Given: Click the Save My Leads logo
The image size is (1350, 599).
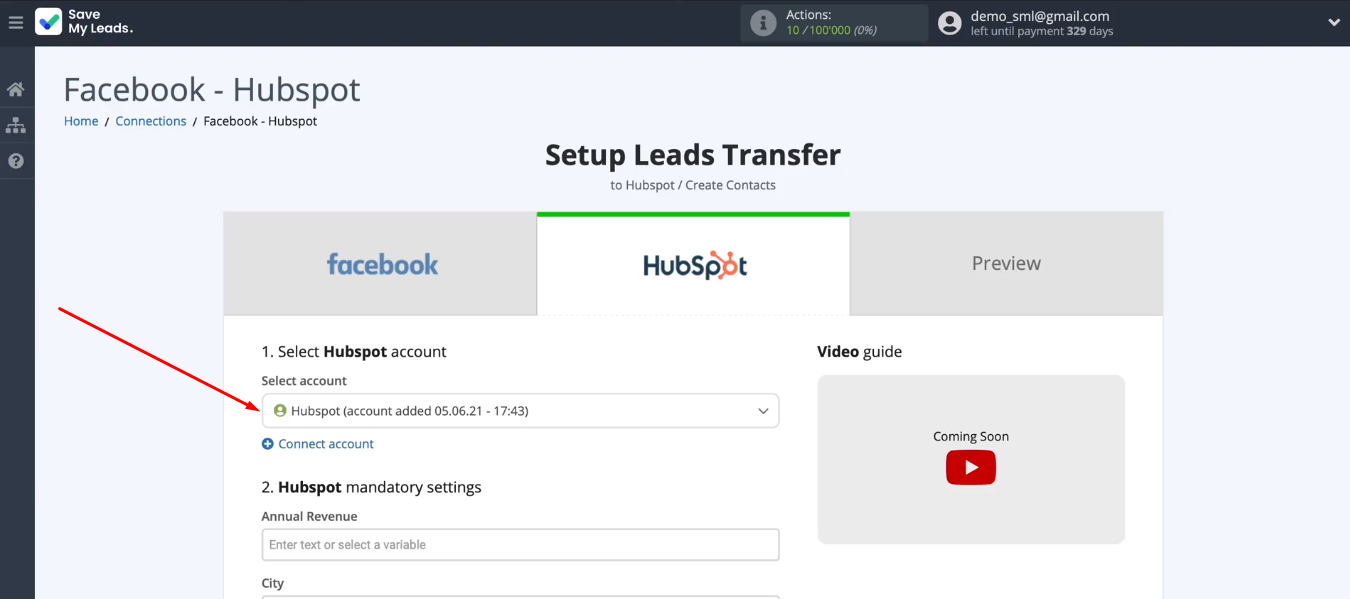Looking at the screenshot, I should (84, 22).
